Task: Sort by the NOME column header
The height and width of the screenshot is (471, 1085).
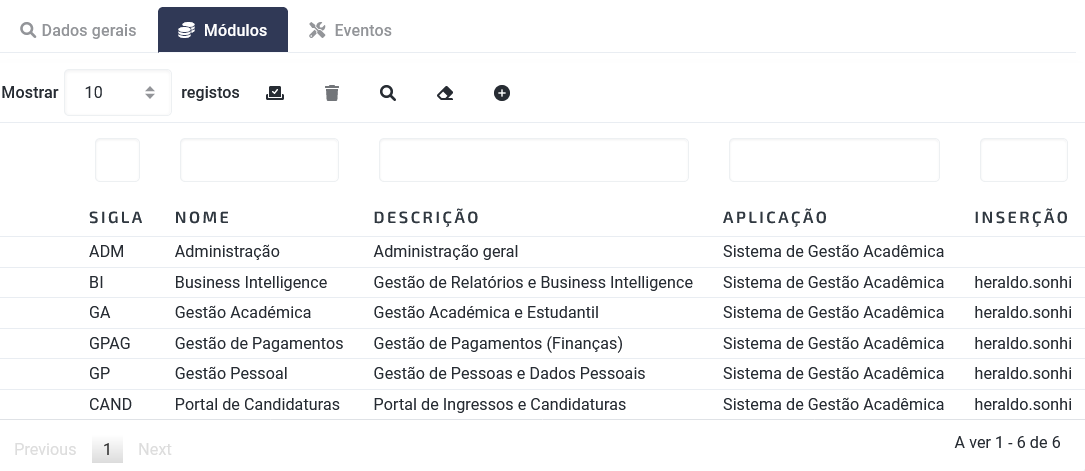Action: click(202, 217)
